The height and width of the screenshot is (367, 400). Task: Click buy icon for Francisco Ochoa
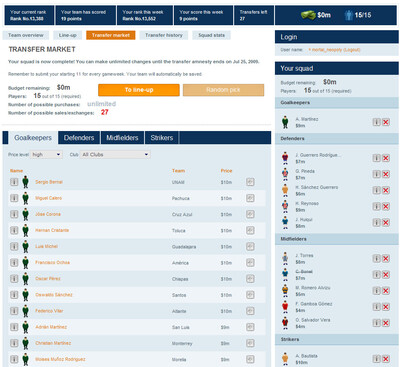pyautogui.click(x=250, y=263)
